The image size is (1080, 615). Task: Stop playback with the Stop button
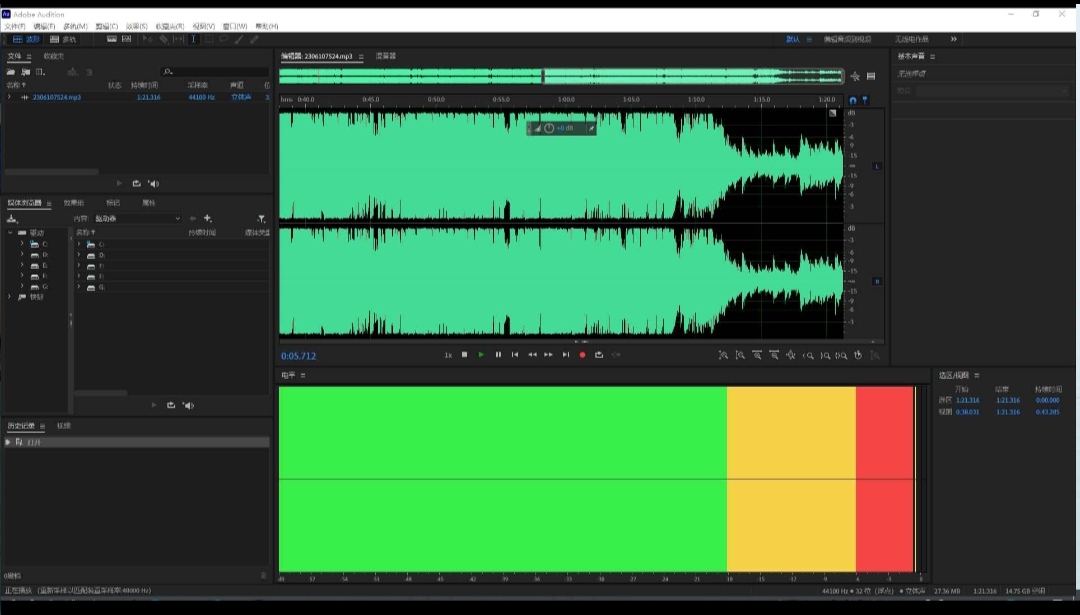point(464,355)
